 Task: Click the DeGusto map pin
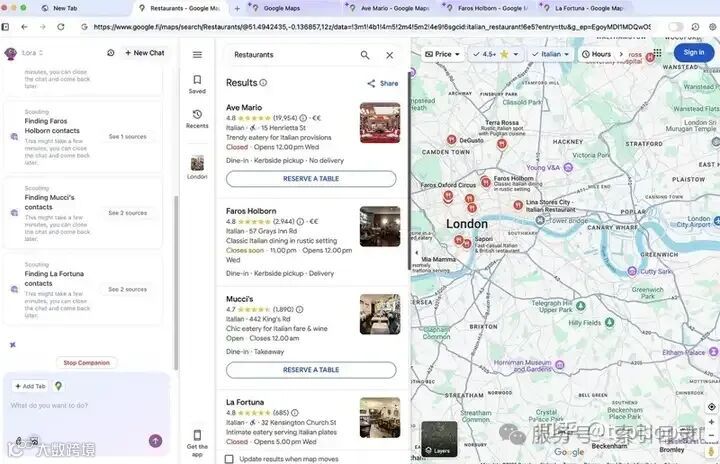point(451,140)
